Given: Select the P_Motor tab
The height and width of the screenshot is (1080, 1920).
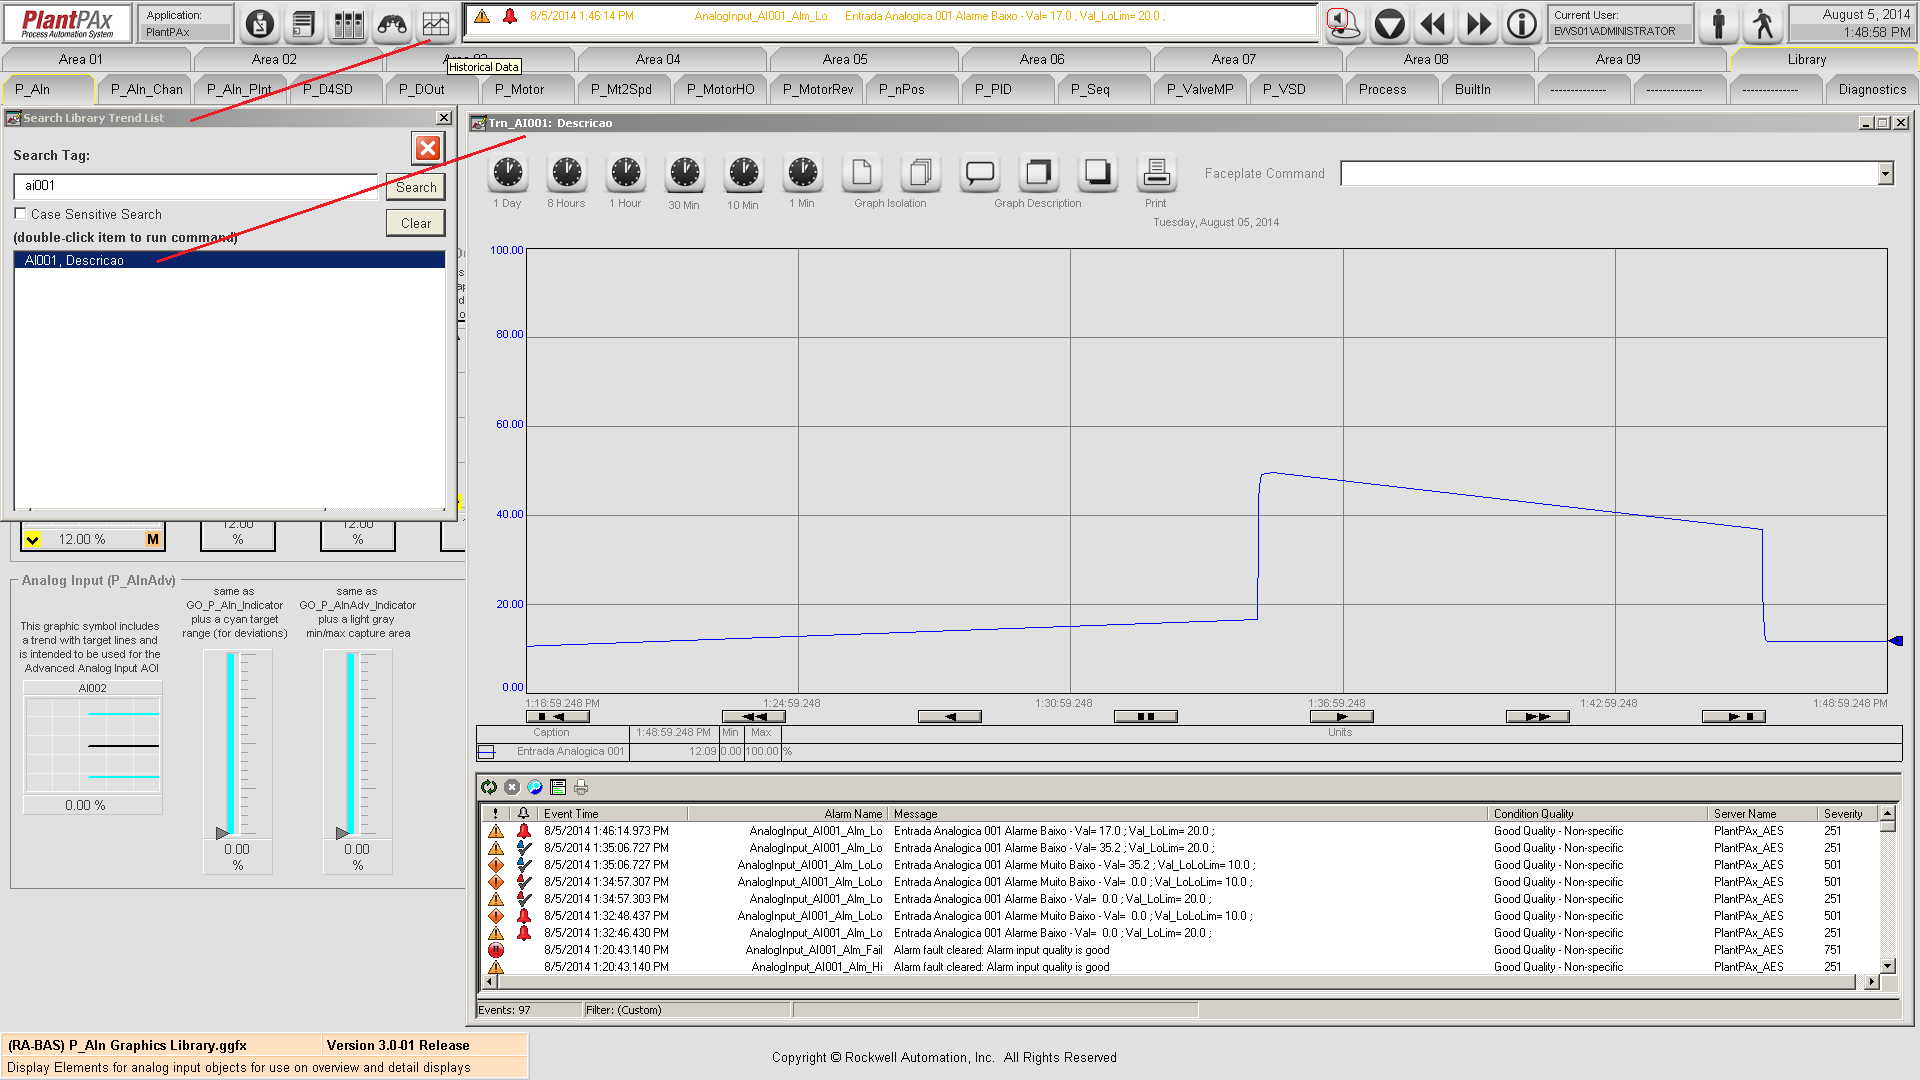Looking at the screenshot, I should click(519, 89).
